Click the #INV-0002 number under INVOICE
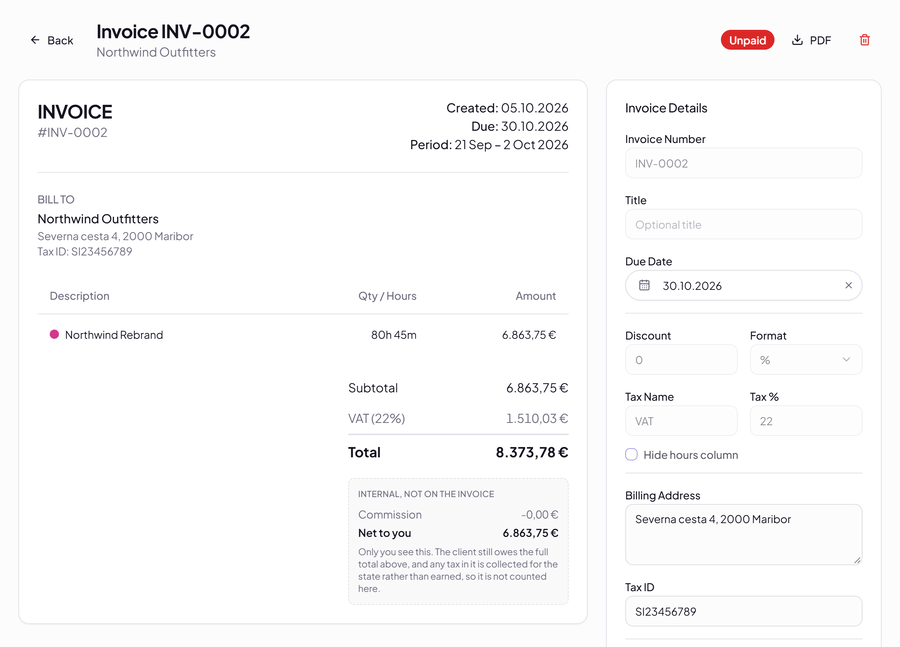900x647 pixels. [x=72, y=133]
